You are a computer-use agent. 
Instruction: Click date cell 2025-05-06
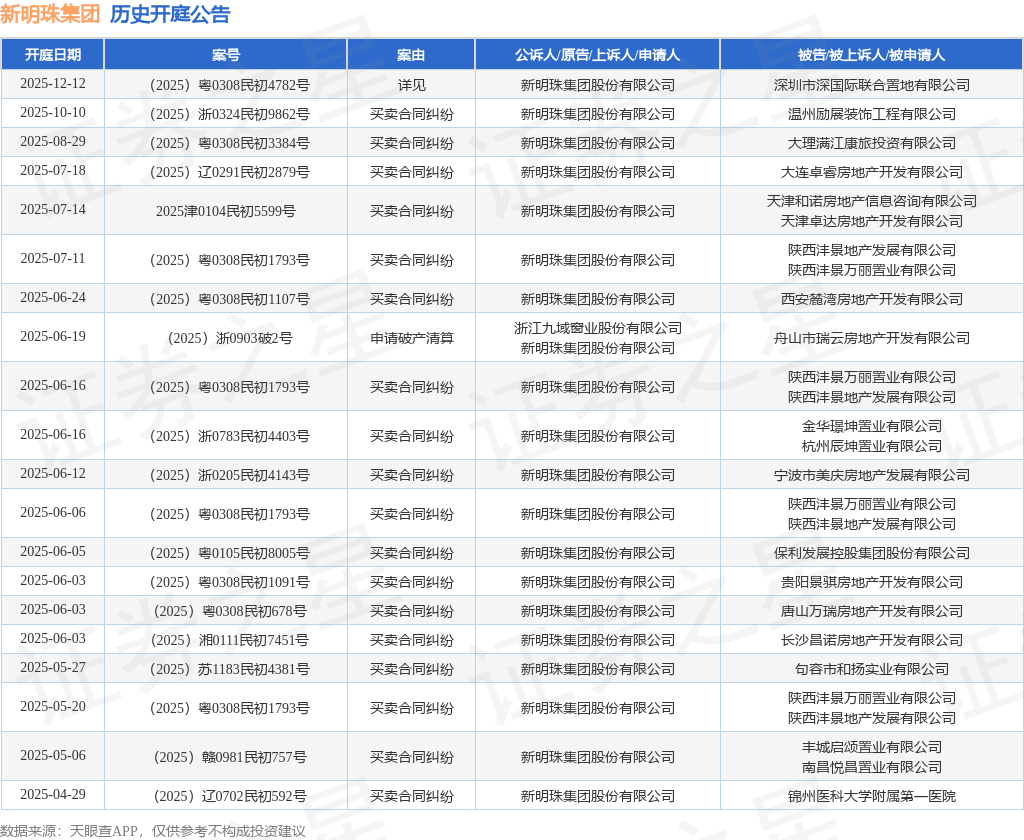(53, 755)
